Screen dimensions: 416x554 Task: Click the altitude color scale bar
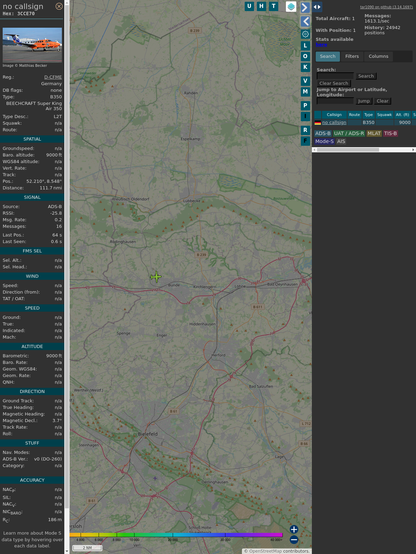pyautogui.click(x=176, y=535)
